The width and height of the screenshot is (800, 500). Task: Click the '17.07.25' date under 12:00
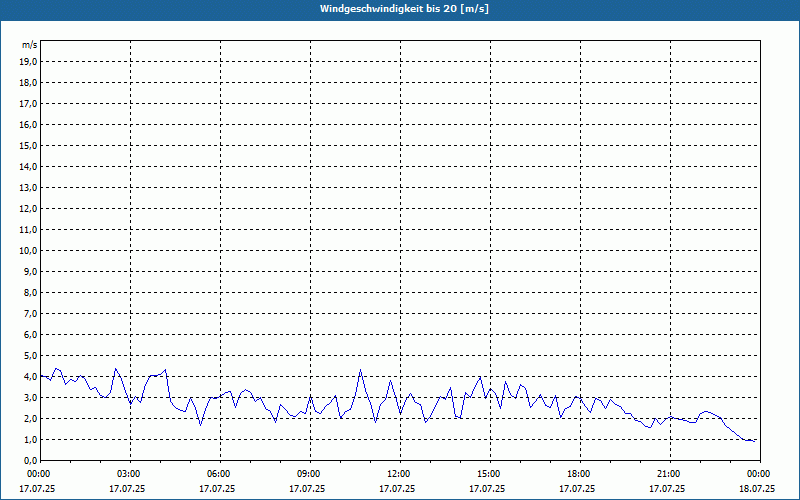click(x=397, y=489)
